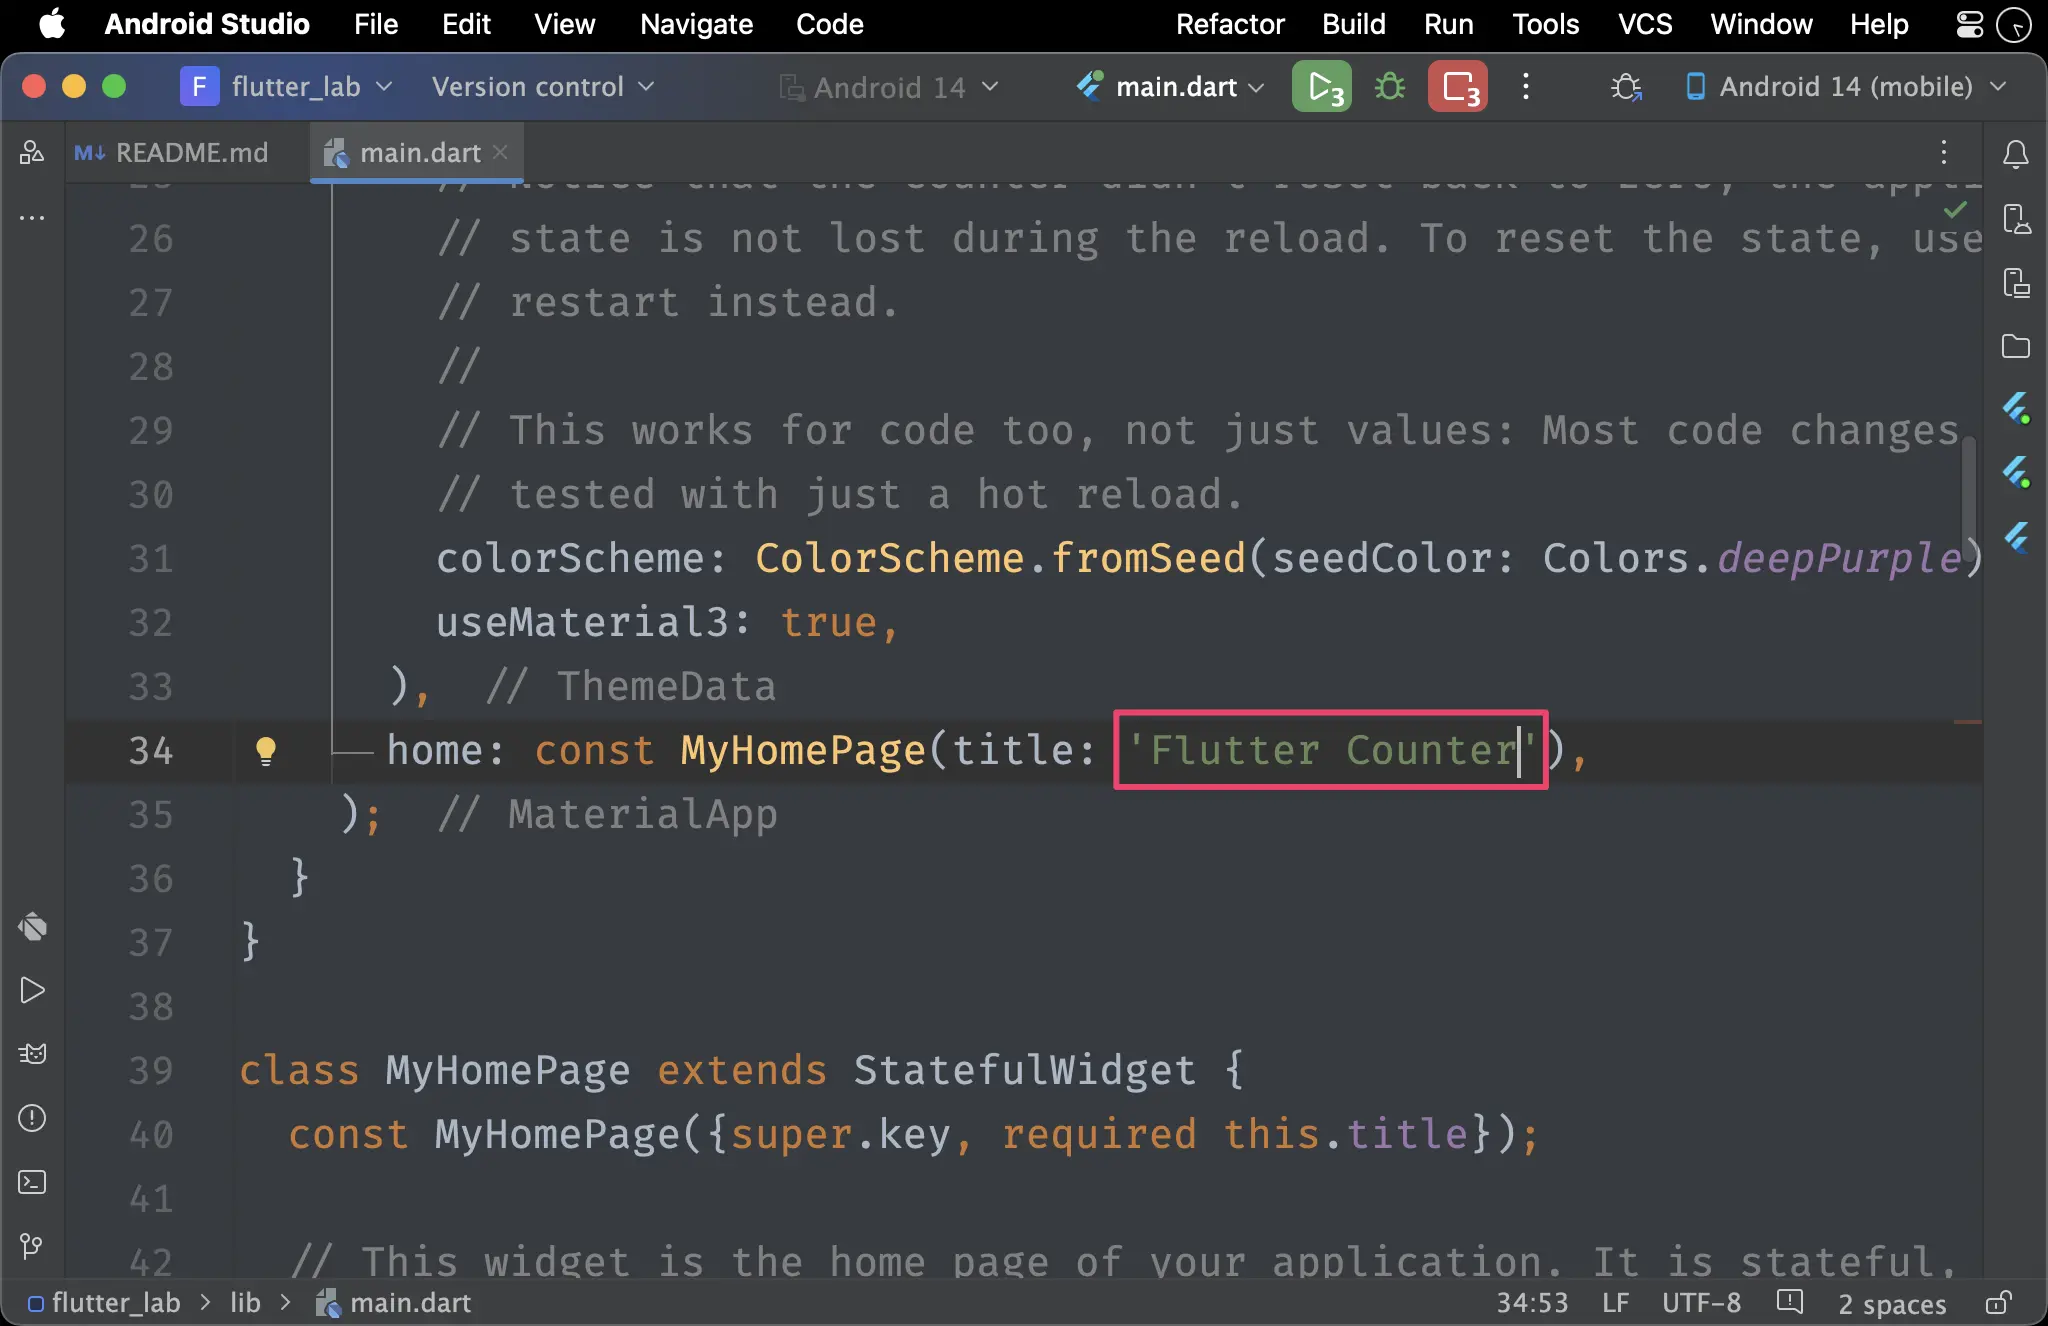Open the Version control dropdown
The width and height of the screenshot is (2048, 1326).
[543, 87]
